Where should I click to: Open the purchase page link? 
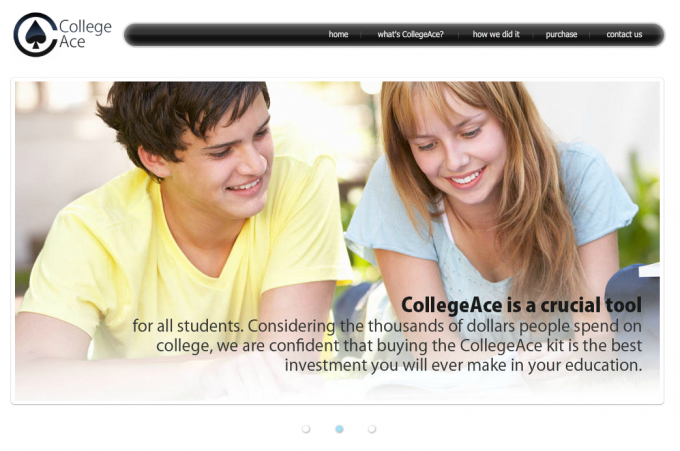[x=561, y=34]
